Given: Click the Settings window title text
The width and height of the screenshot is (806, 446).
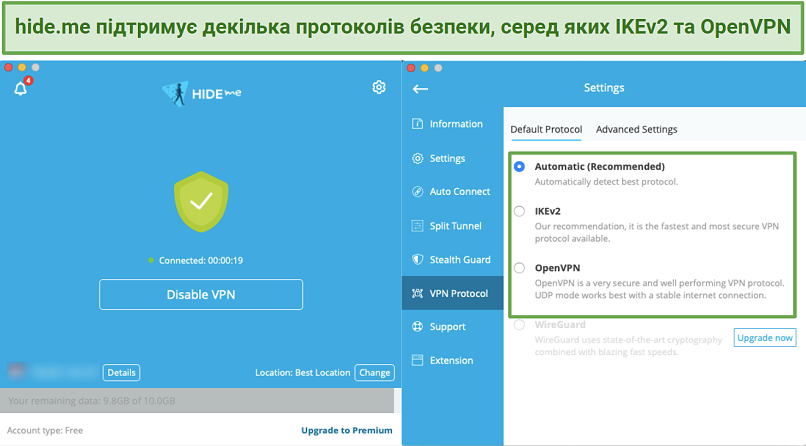Looking at the screenshot, I should pyautogui.click(x=604, y=88).
